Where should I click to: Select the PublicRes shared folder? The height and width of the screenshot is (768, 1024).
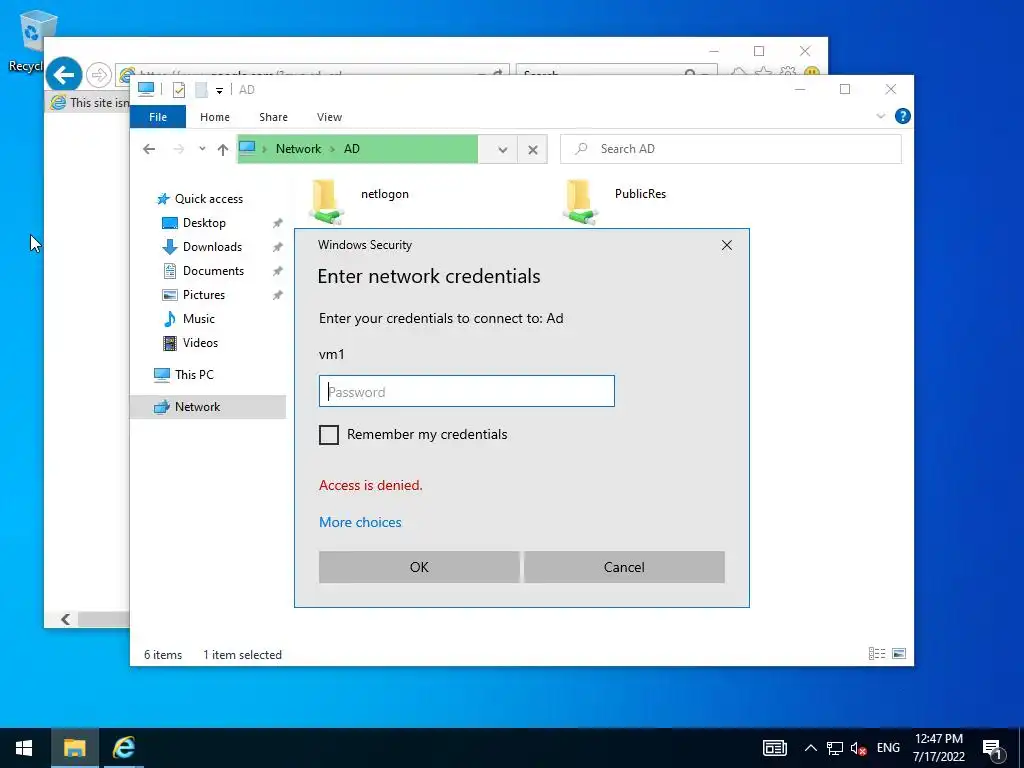(x=615, y=201)
